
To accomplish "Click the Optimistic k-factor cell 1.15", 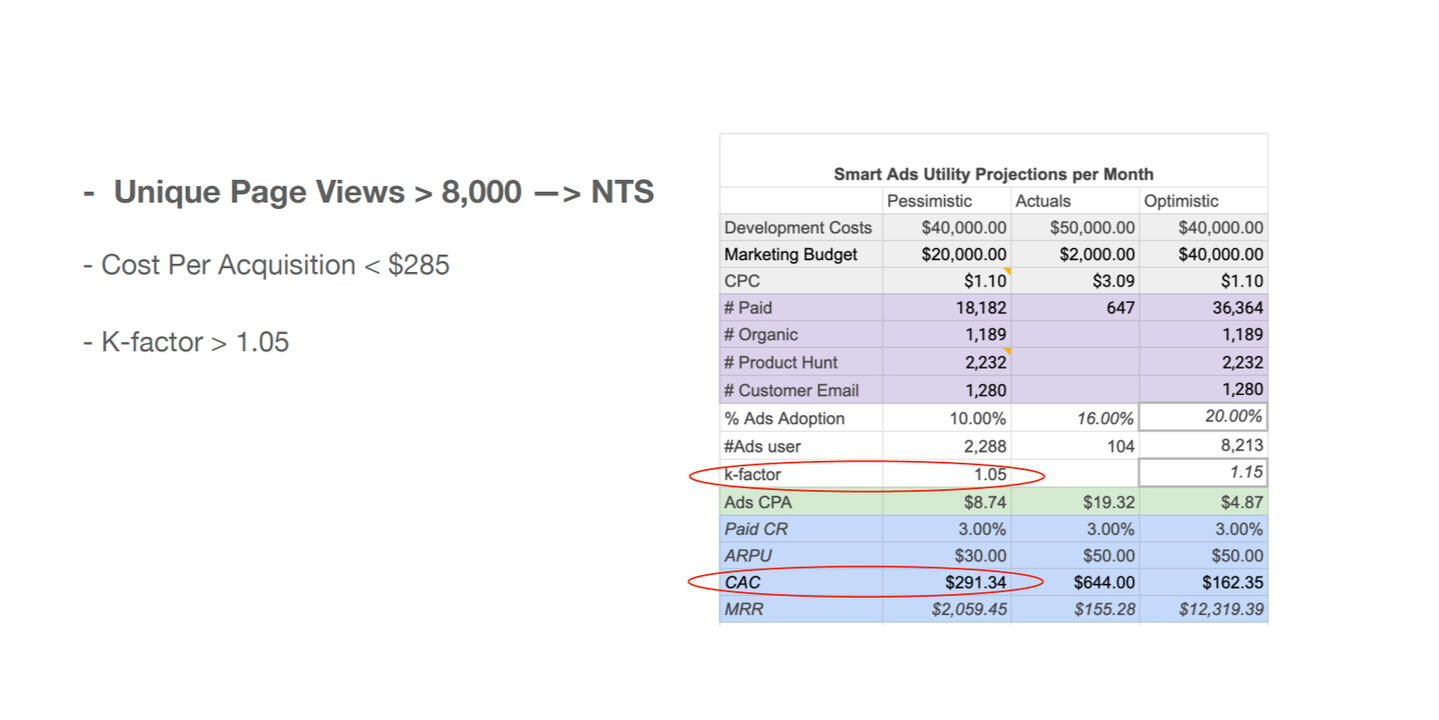I will pos(1246,473).
